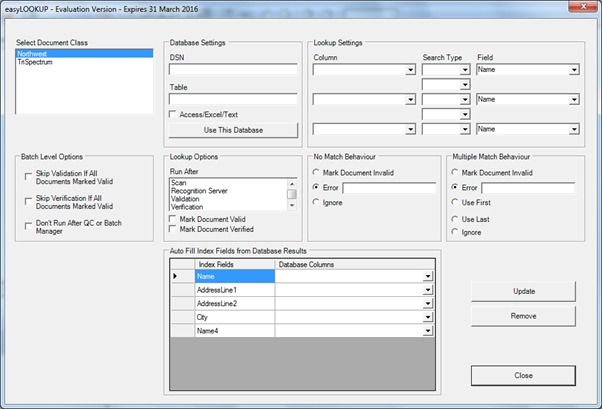Enable Access/Excel/Text checkbox
This screenshot has height=410, width=603.
tap(174, 115)
